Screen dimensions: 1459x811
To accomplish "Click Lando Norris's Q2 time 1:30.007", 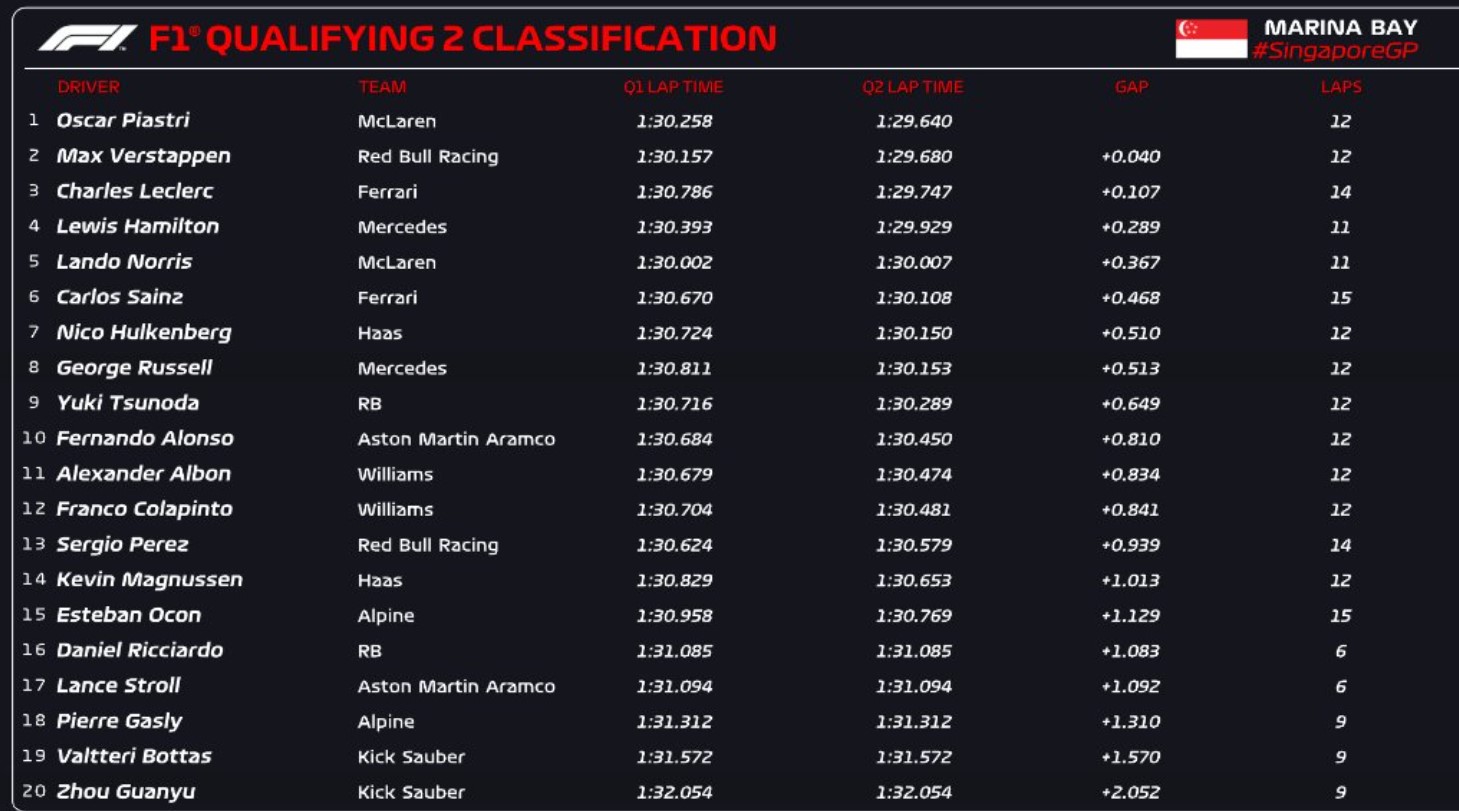I will point(913,262).
